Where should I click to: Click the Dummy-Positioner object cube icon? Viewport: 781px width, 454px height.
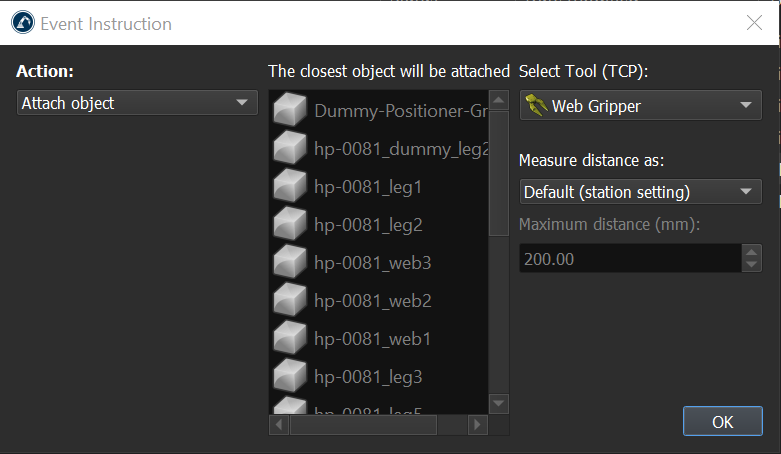point(289,111)
